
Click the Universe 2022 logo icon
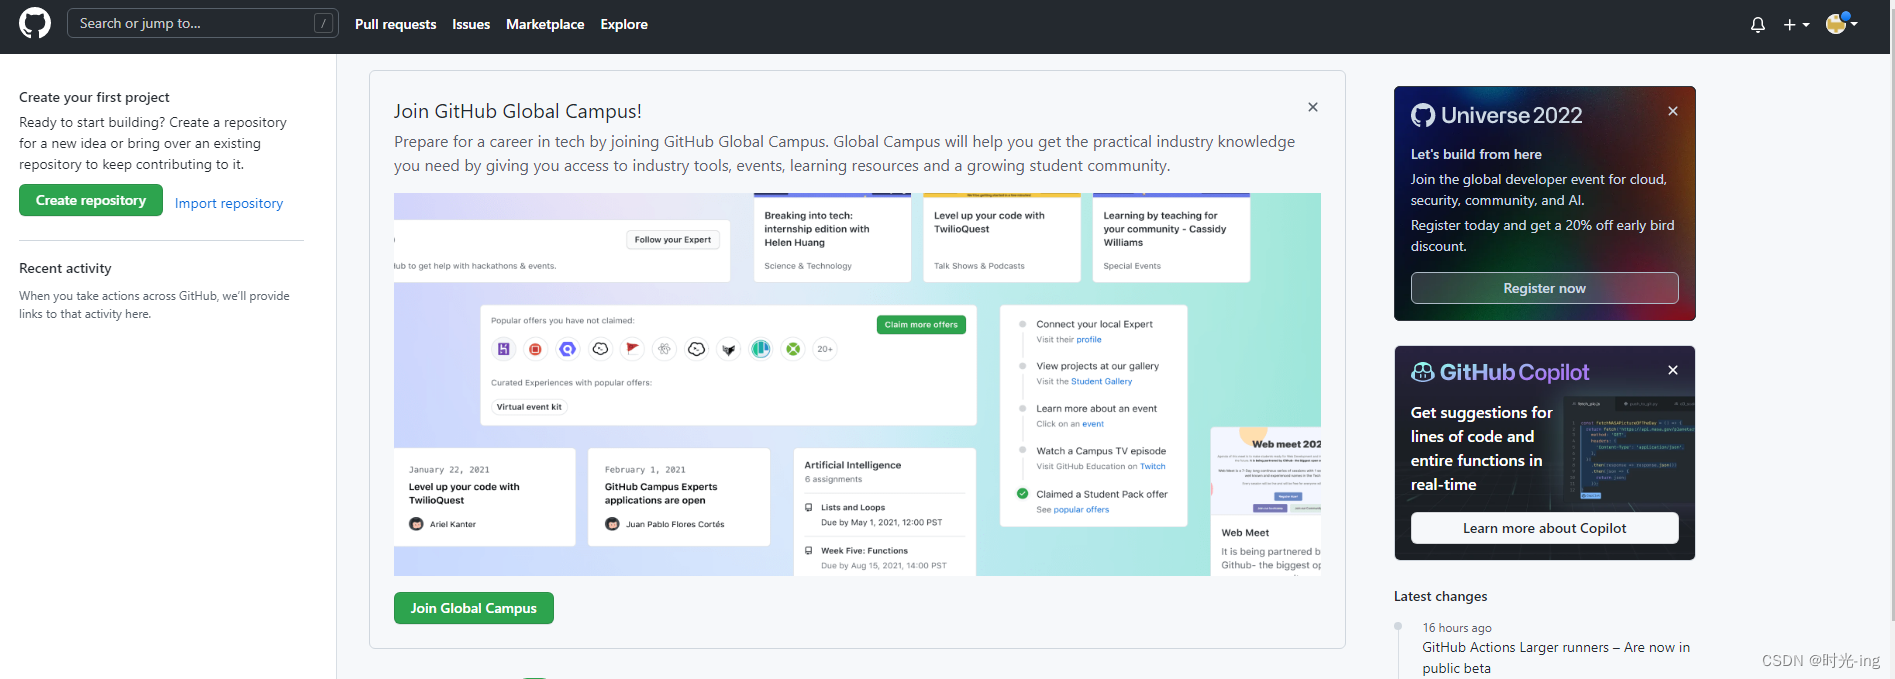point(1423,115)
